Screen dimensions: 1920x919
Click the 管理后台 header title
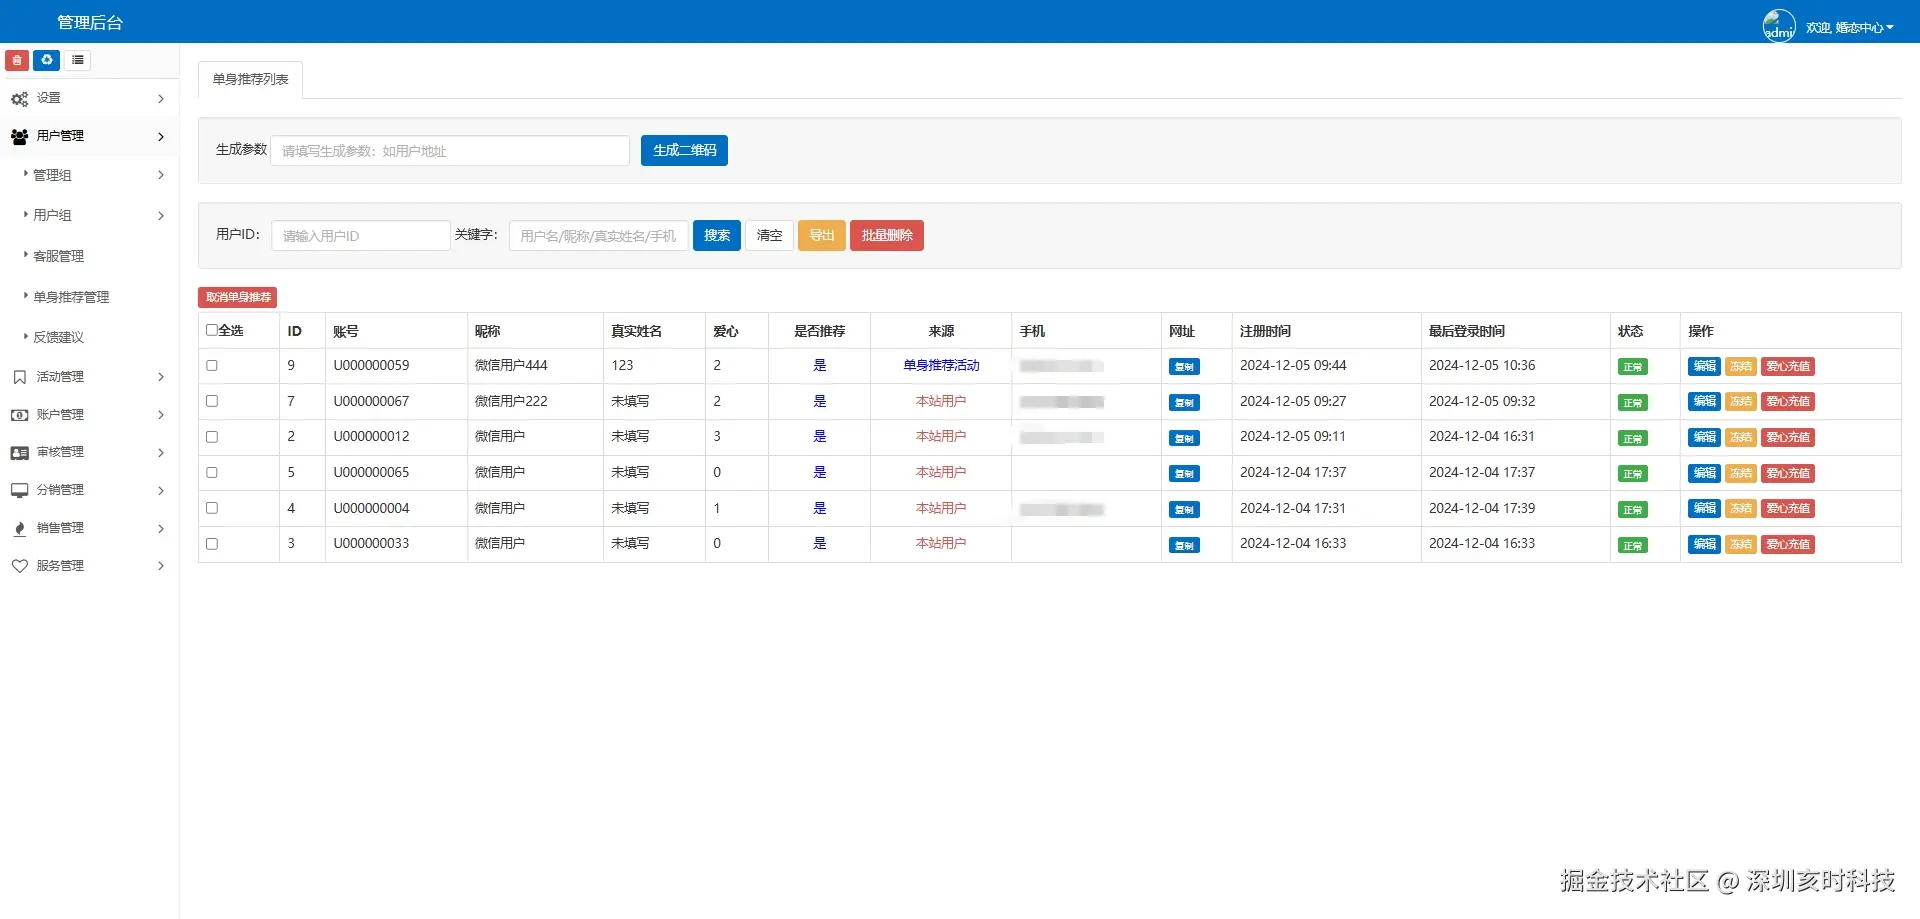pyautogui.click(x=90, y=22)
